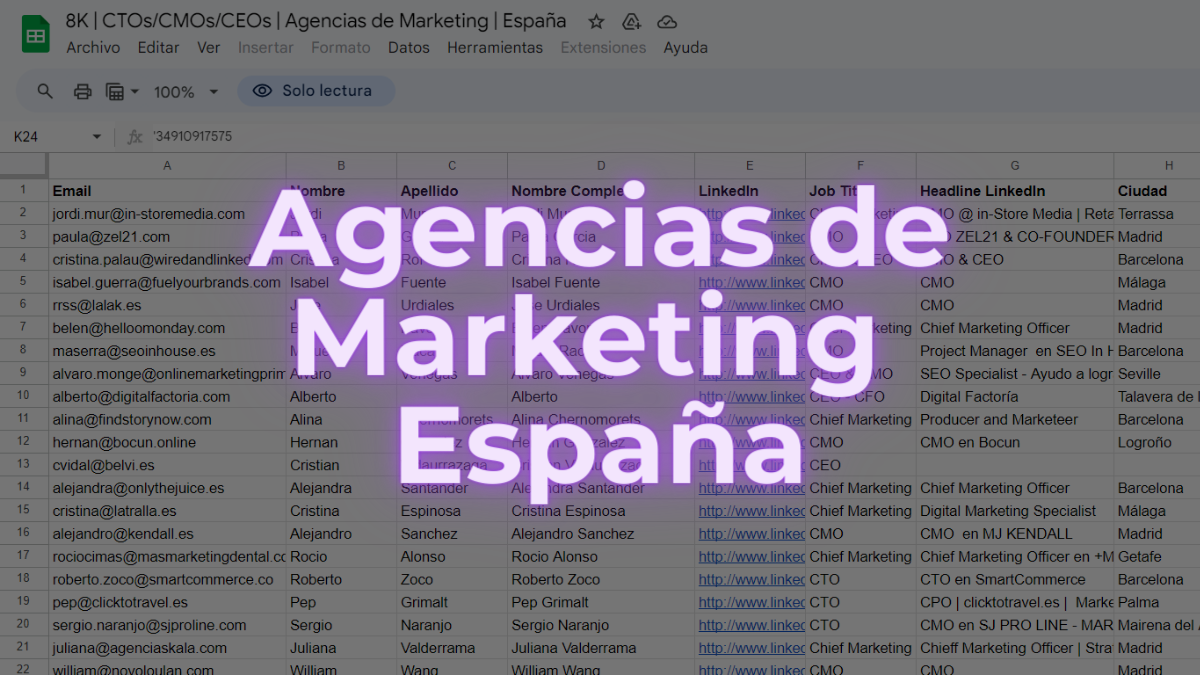Image resolution: width=1200 pixels, height=675 pixels.
Task: Select column B header
Action: coord(341,165)
